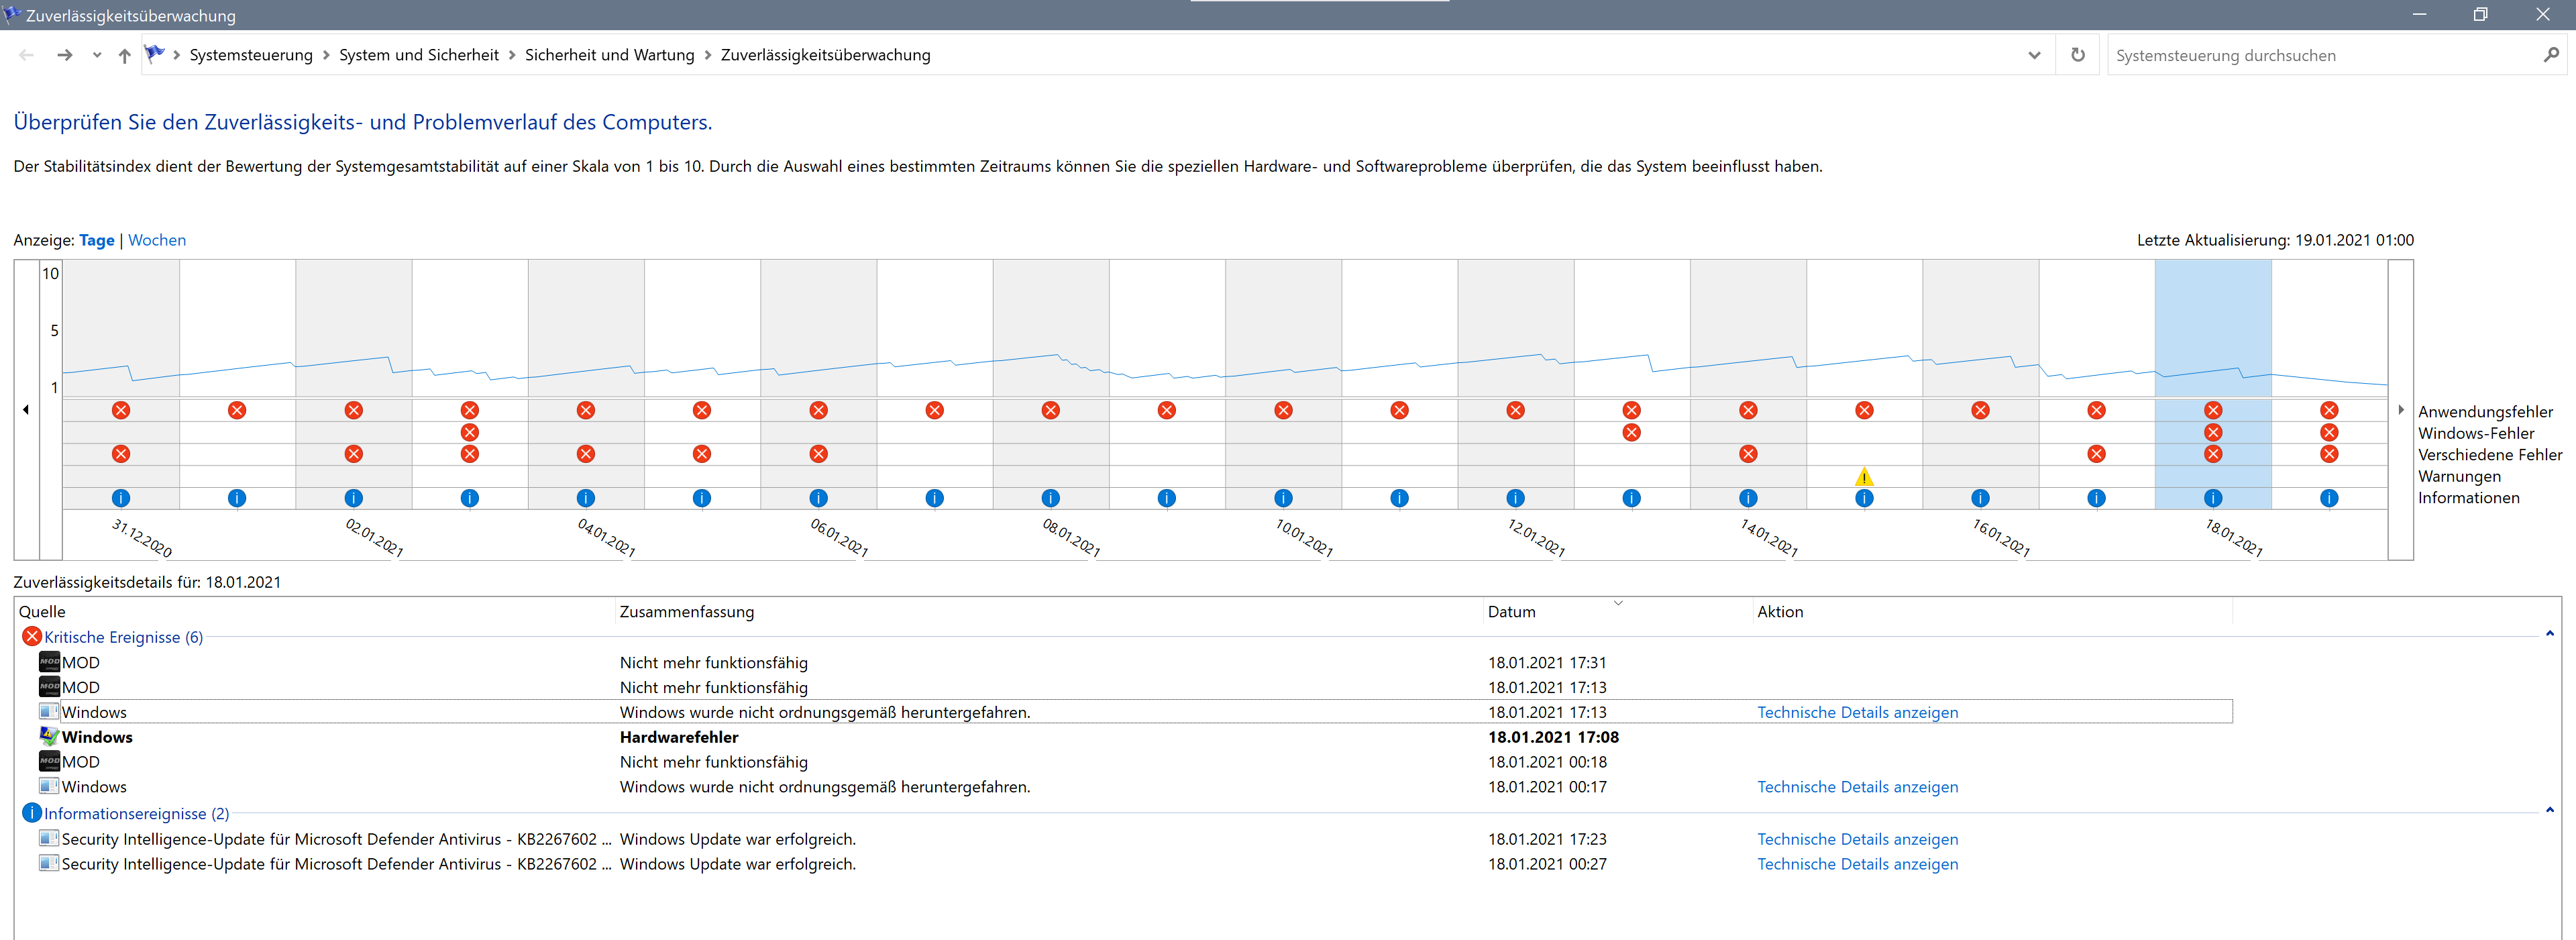This screenshot has width=2576, height=940.
Task: Minimize the Zuverlässigkeitsüberwachung window
Action: [x=2420, y=14]
